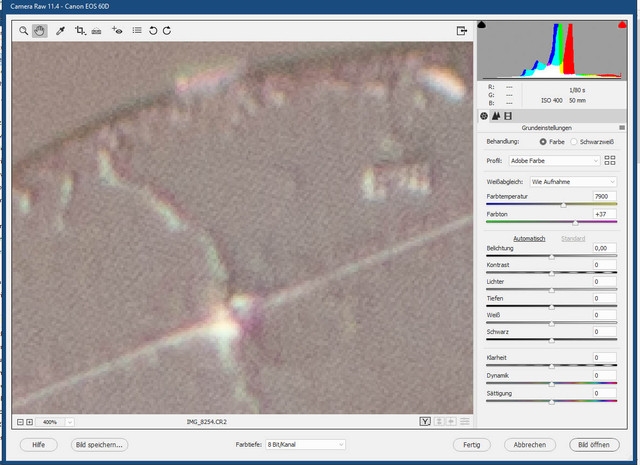Image resolution: width=640 pixels, height=465 pixels.
Task: Select the Farbe treatment radio button
Action: tap(543, 143)
